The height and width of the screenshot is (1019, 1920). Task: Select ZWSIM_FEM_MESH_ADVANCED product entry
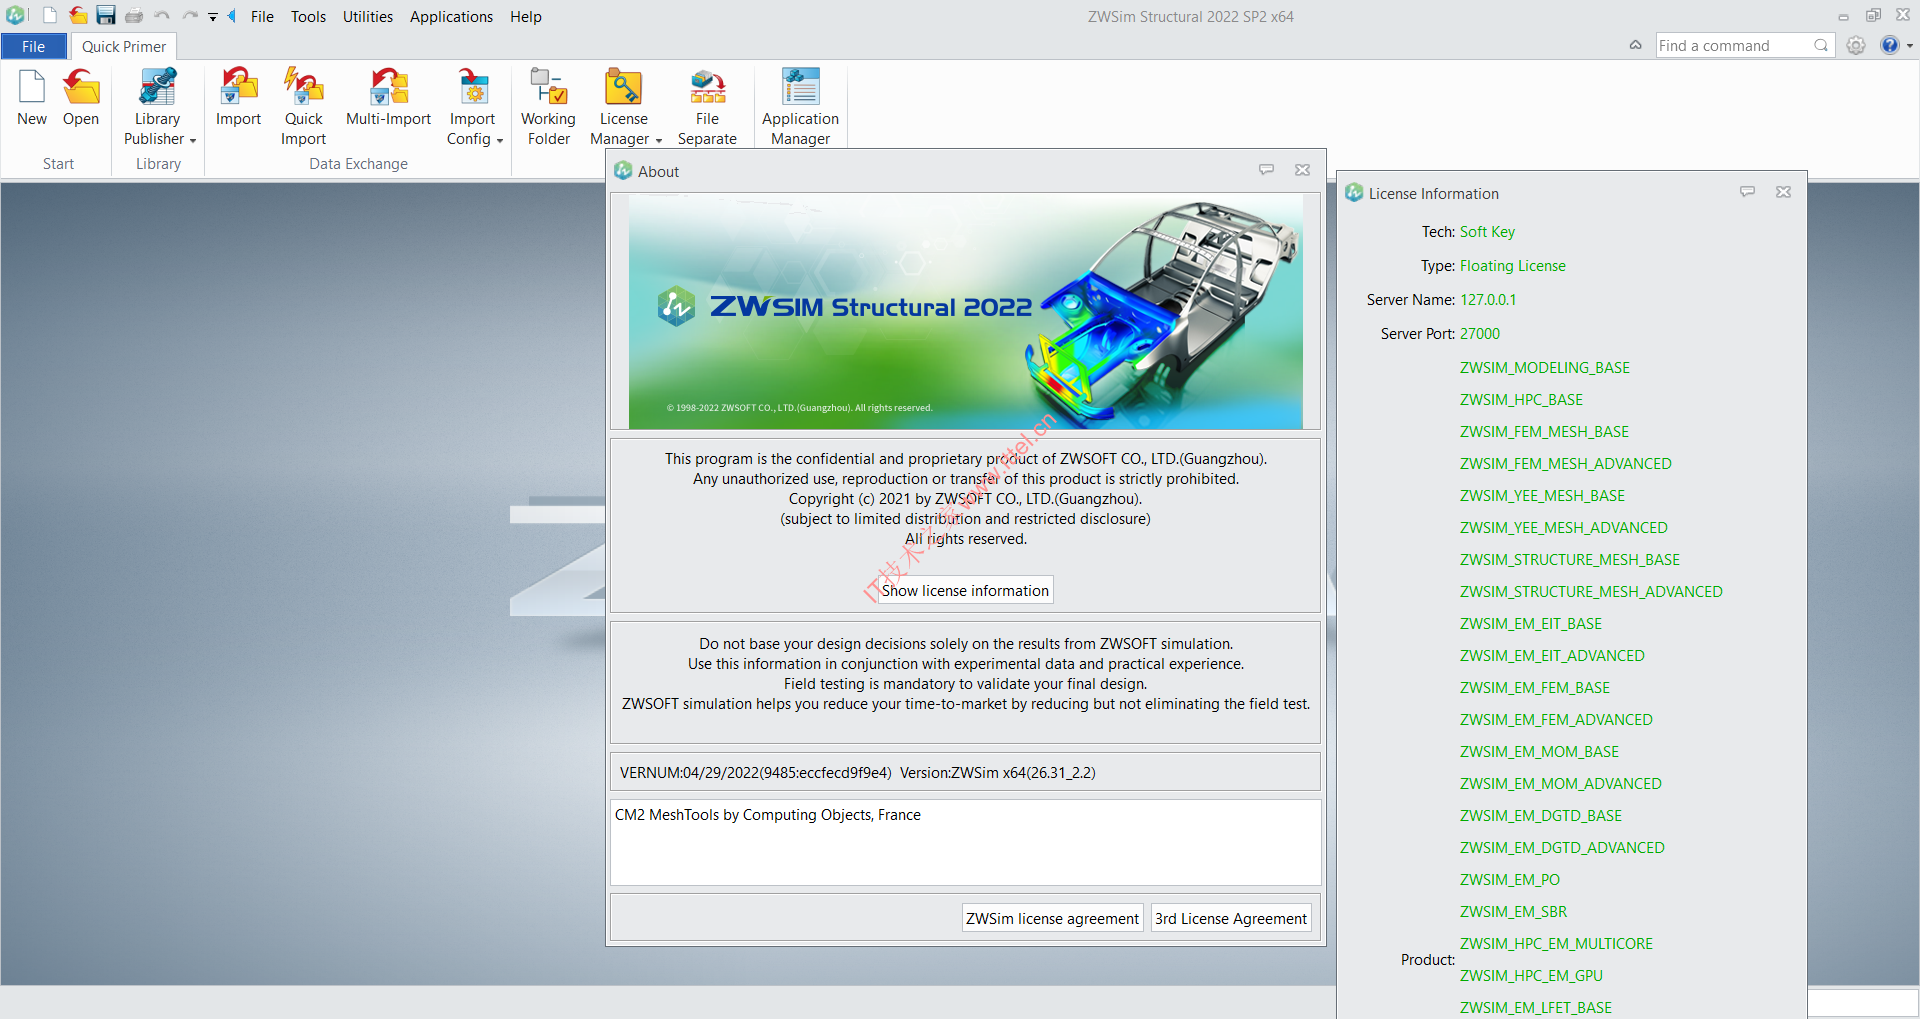click(x=1565, y=464)
